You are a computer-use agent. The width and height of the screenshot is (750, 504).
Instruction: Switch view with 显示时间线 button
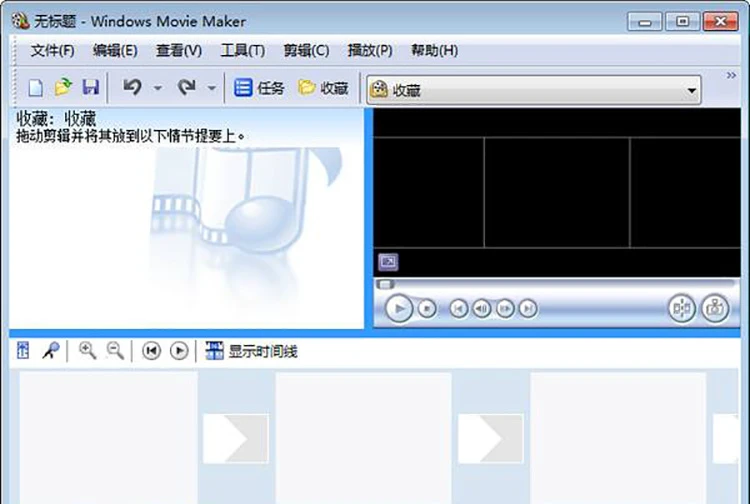coord(251,351)
